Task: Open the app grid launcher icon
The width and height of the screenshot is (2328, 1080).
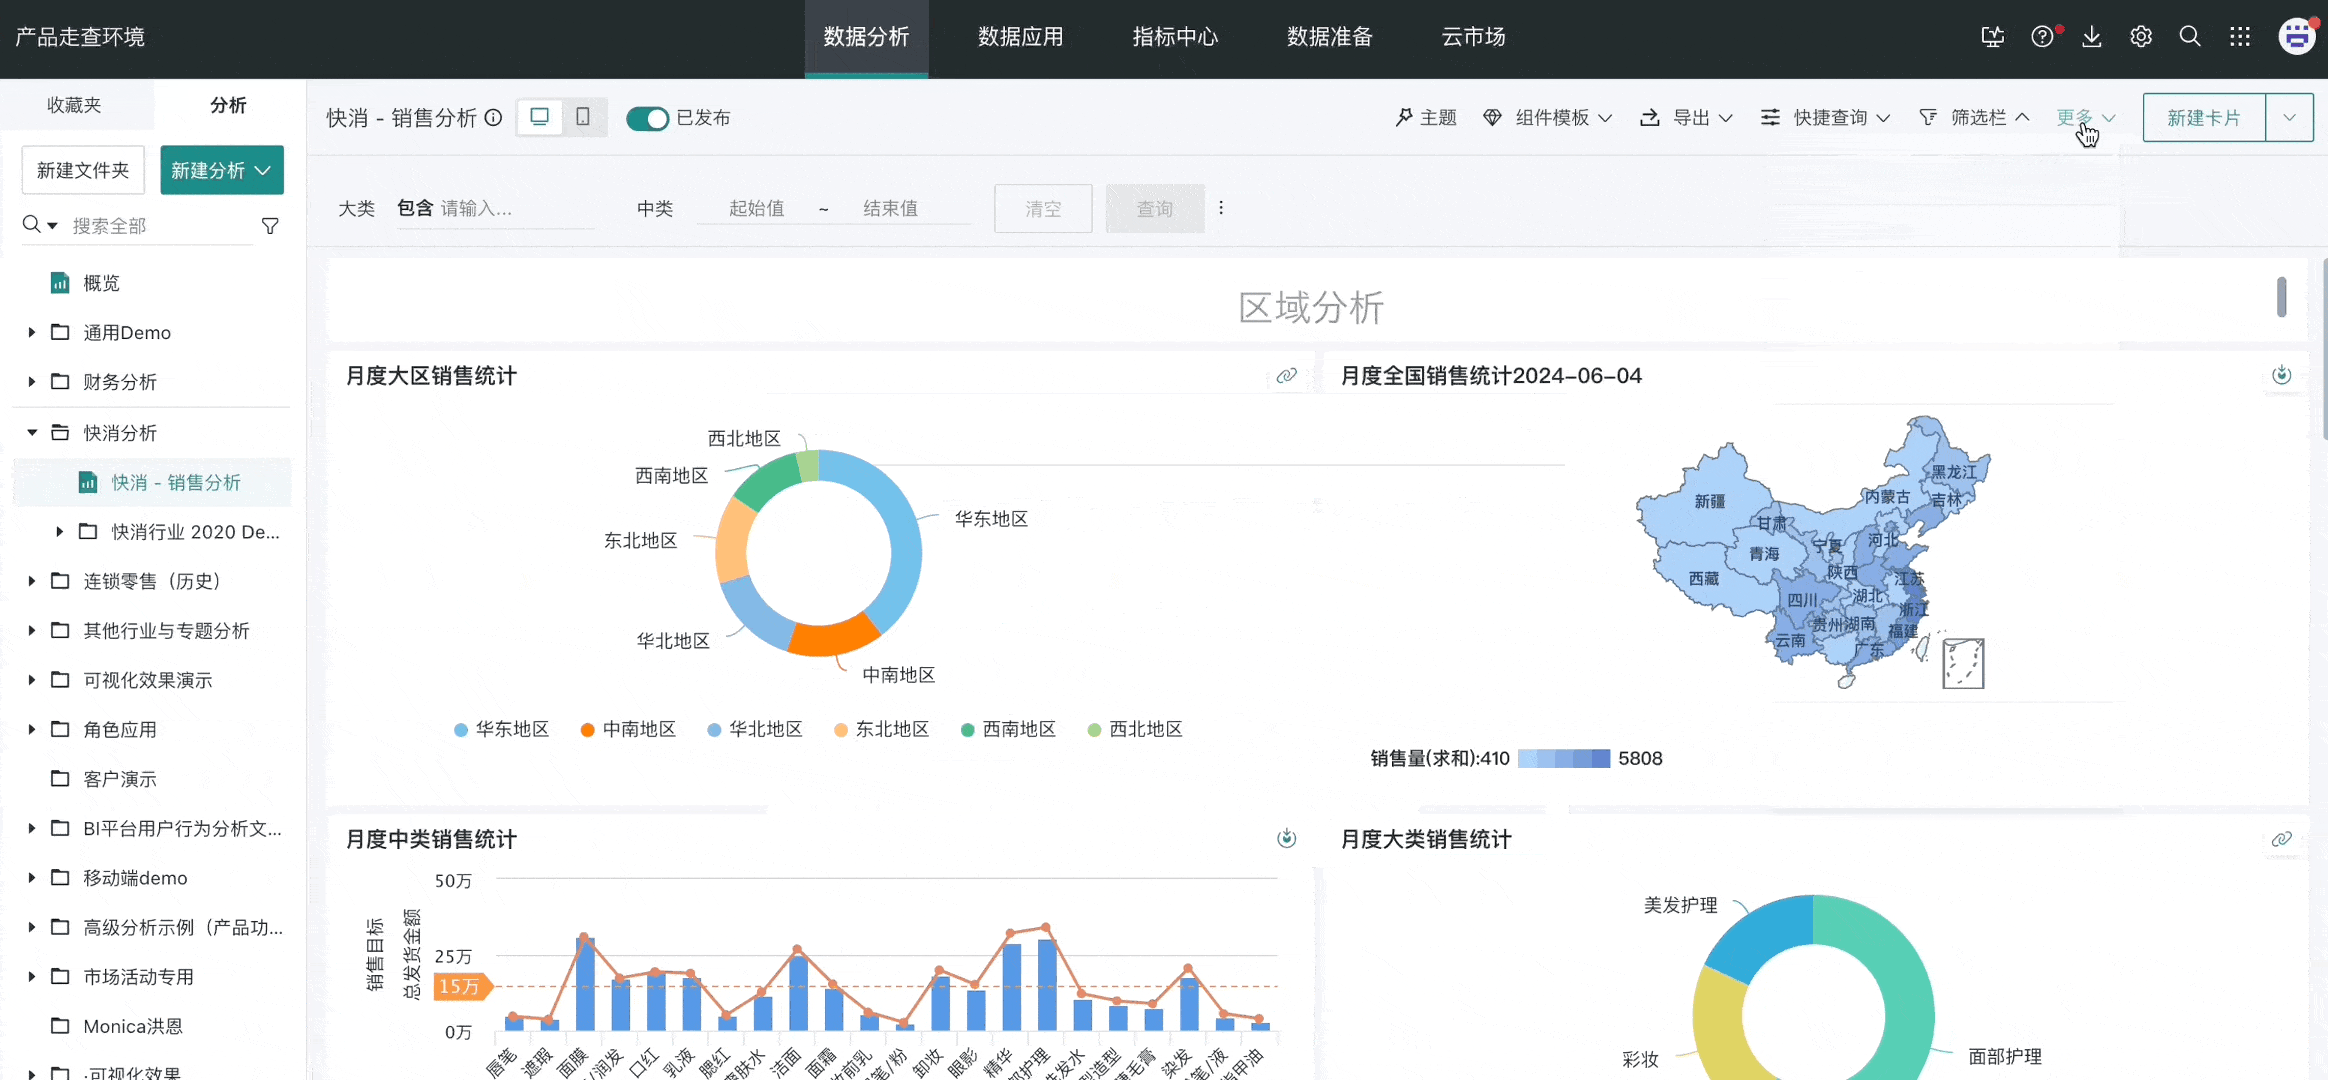Action: (2240, 37)
